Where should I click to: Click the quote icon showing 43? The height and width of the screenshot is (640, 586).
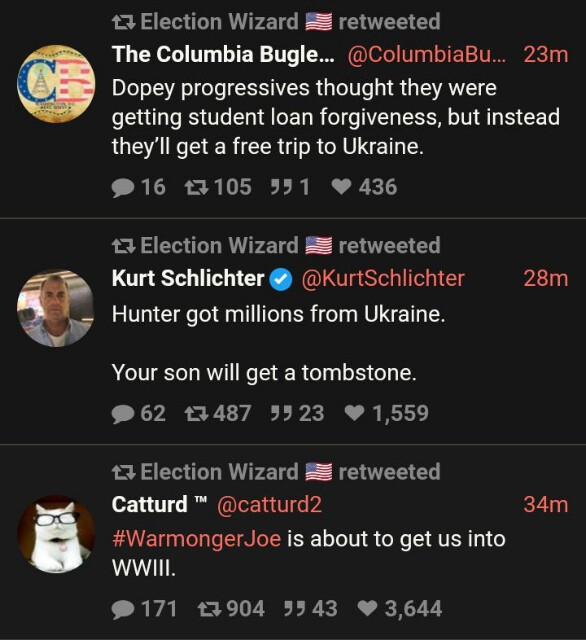click(295, 609)
